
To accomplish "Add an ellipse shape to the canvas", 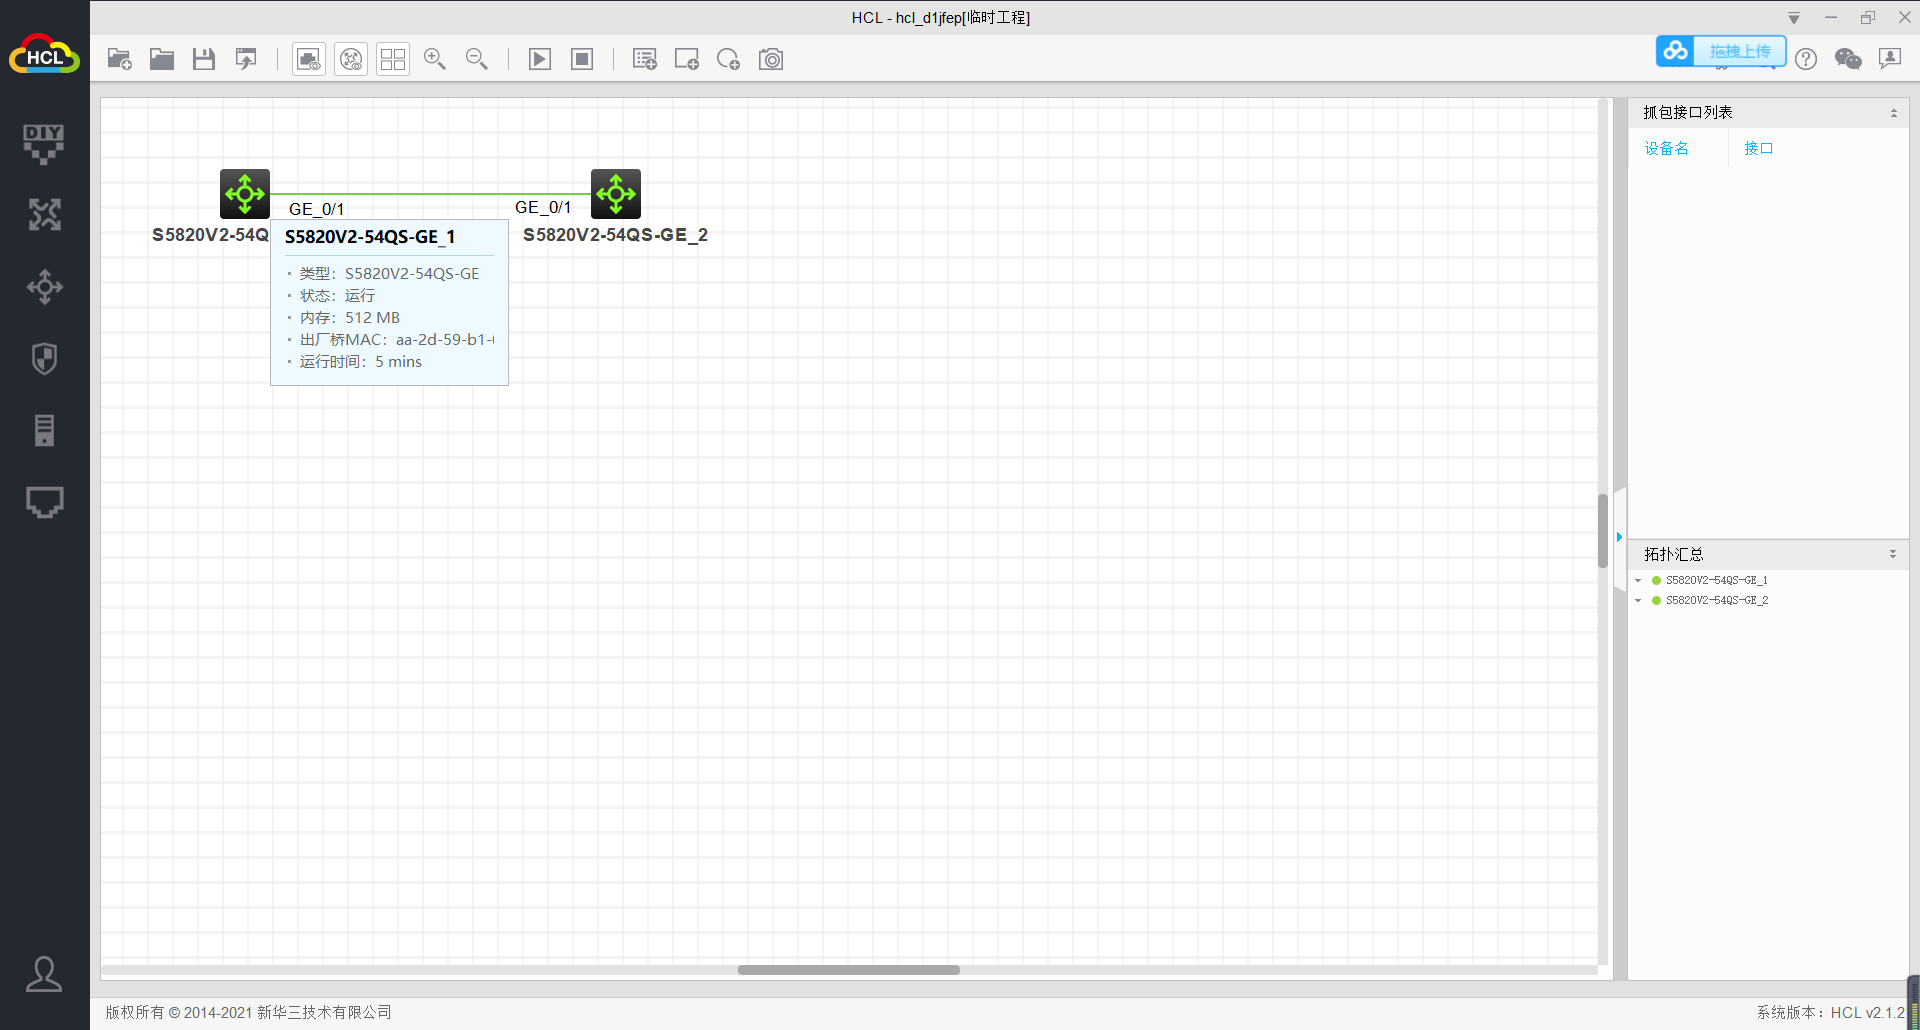I will point(729,59).
